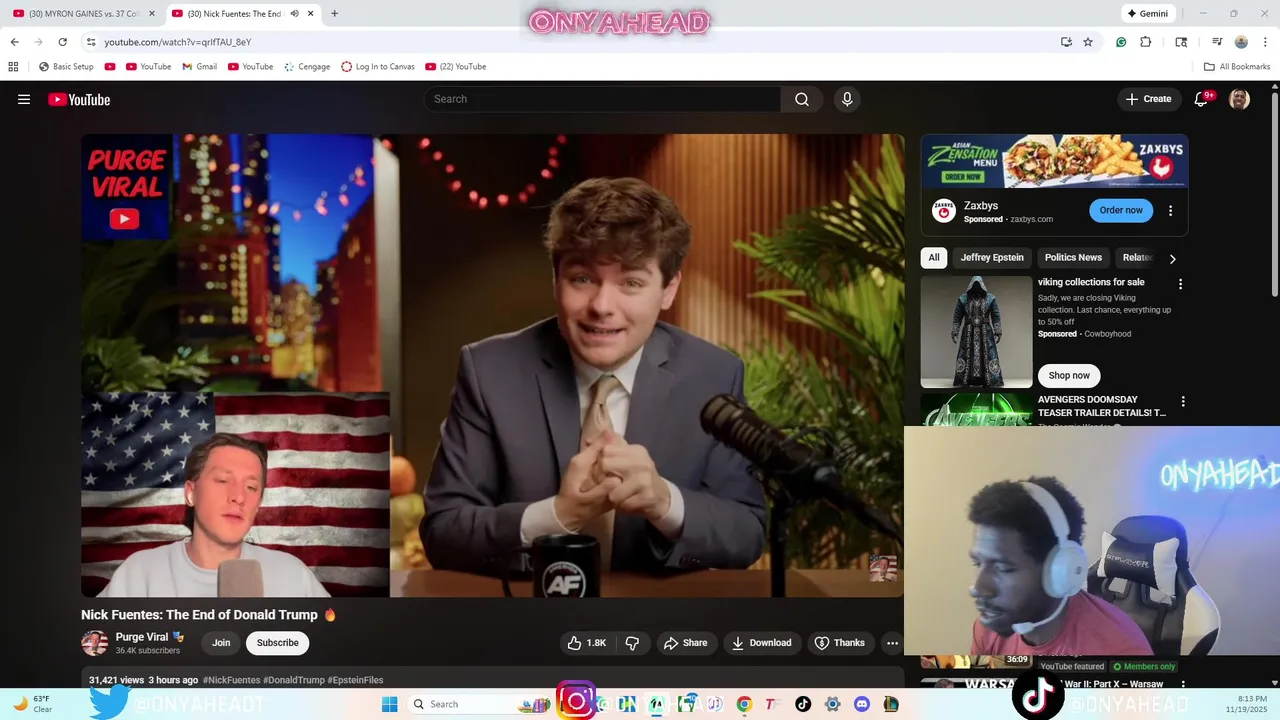Go to YouTube home via logo
Screen dimensions: 1280x720
pos(79,99)
